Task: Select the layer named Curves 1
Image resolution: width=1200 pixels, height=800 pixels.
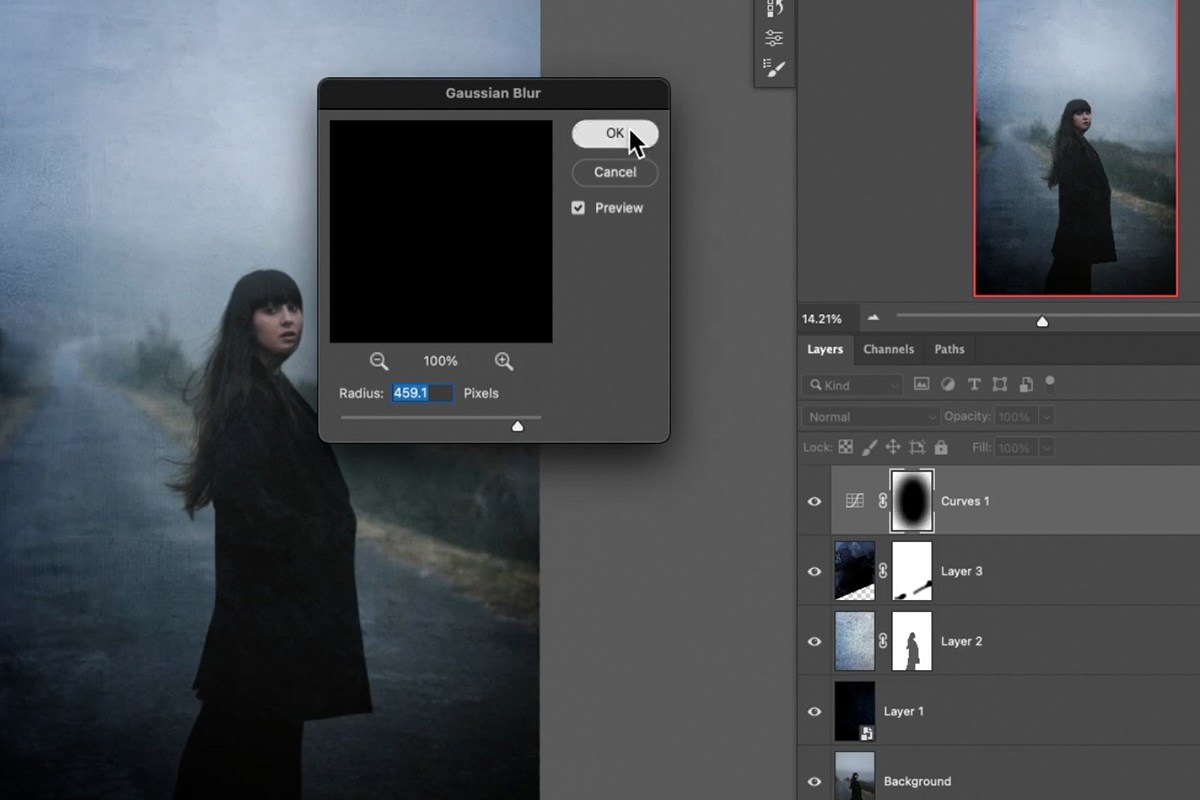Action: click(x=965, y=501)
